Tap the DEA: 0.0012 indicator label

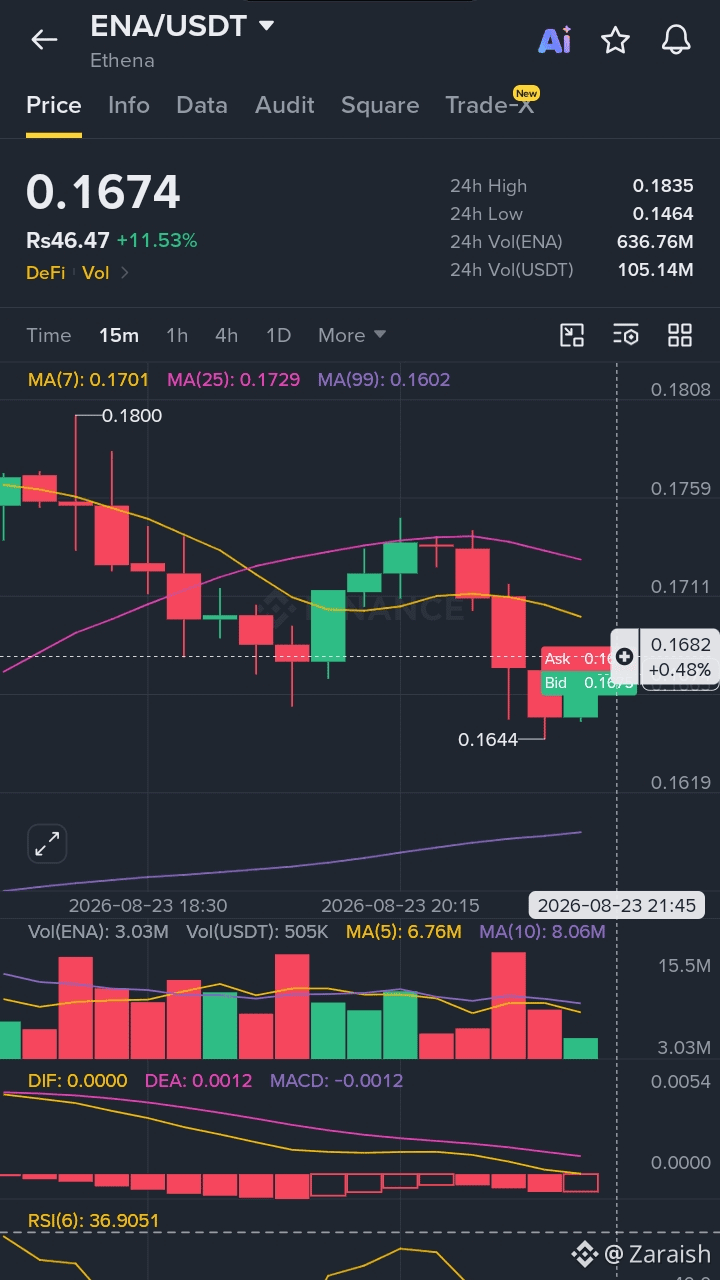198,1081
